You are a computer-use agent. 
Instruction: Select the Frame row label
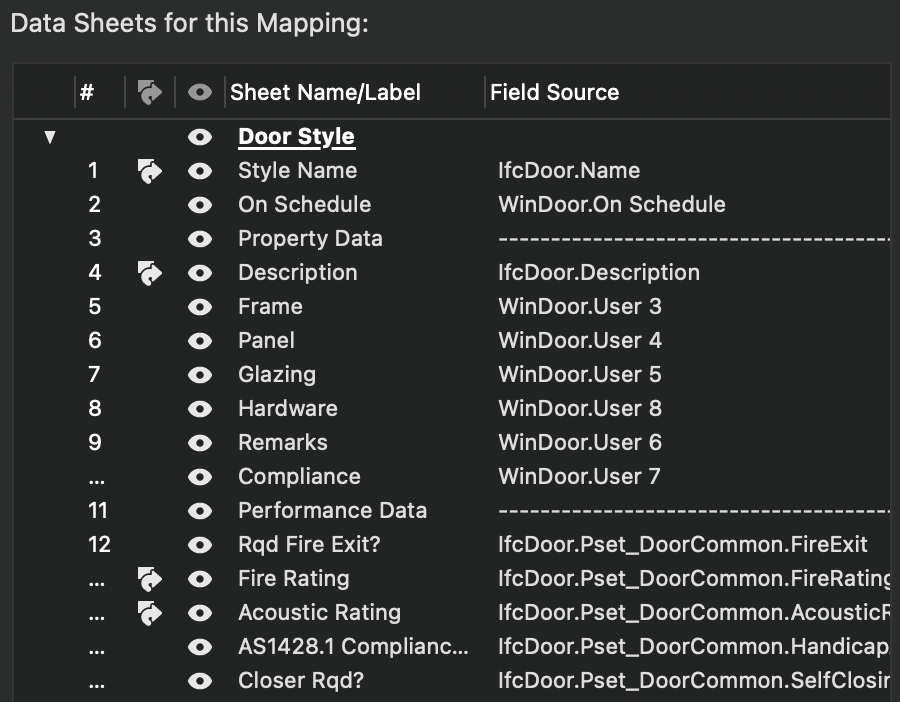[270, 307]
